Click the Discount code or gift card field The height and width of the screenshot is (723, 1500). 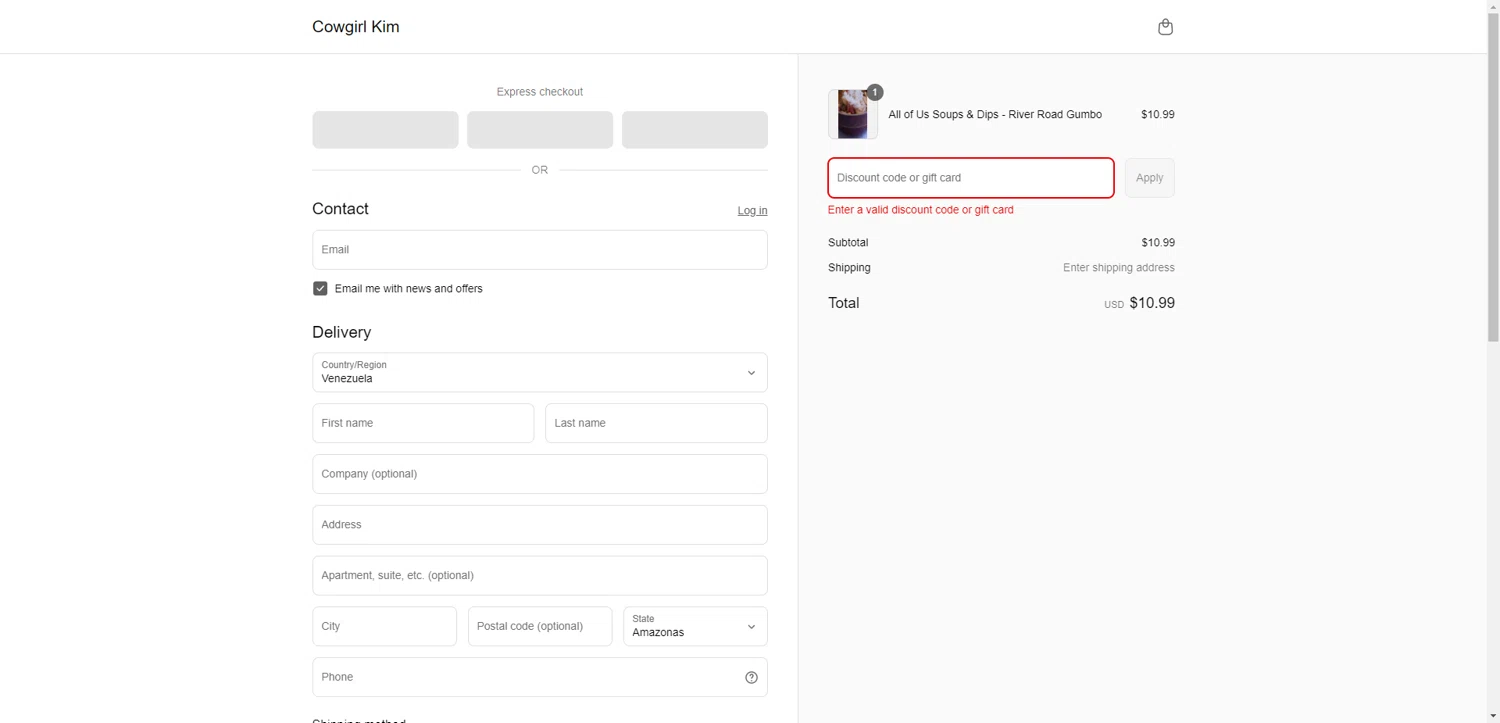click(971, 178)
